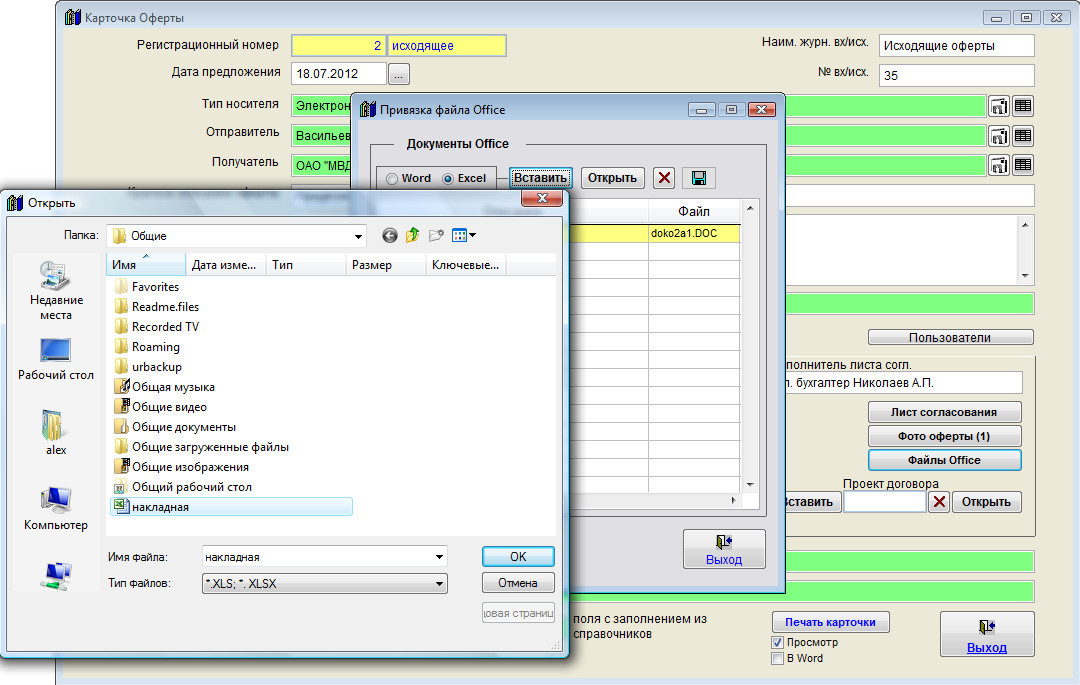Open Компьютер in the places sidebar
Image resolution: width=1080 pixels, height=685 pixels.
pyautogui.click(x=56, y=509)
